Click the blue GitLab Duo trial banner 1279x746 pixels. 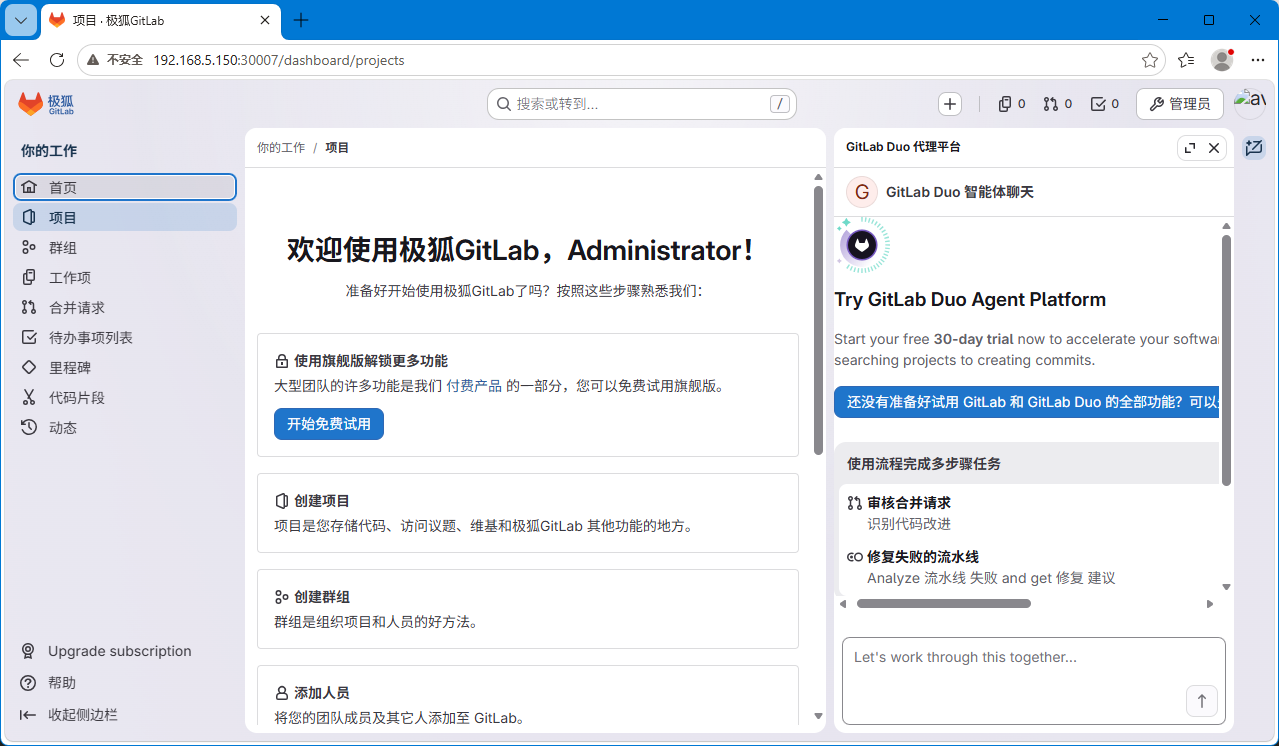point(1027,402)
